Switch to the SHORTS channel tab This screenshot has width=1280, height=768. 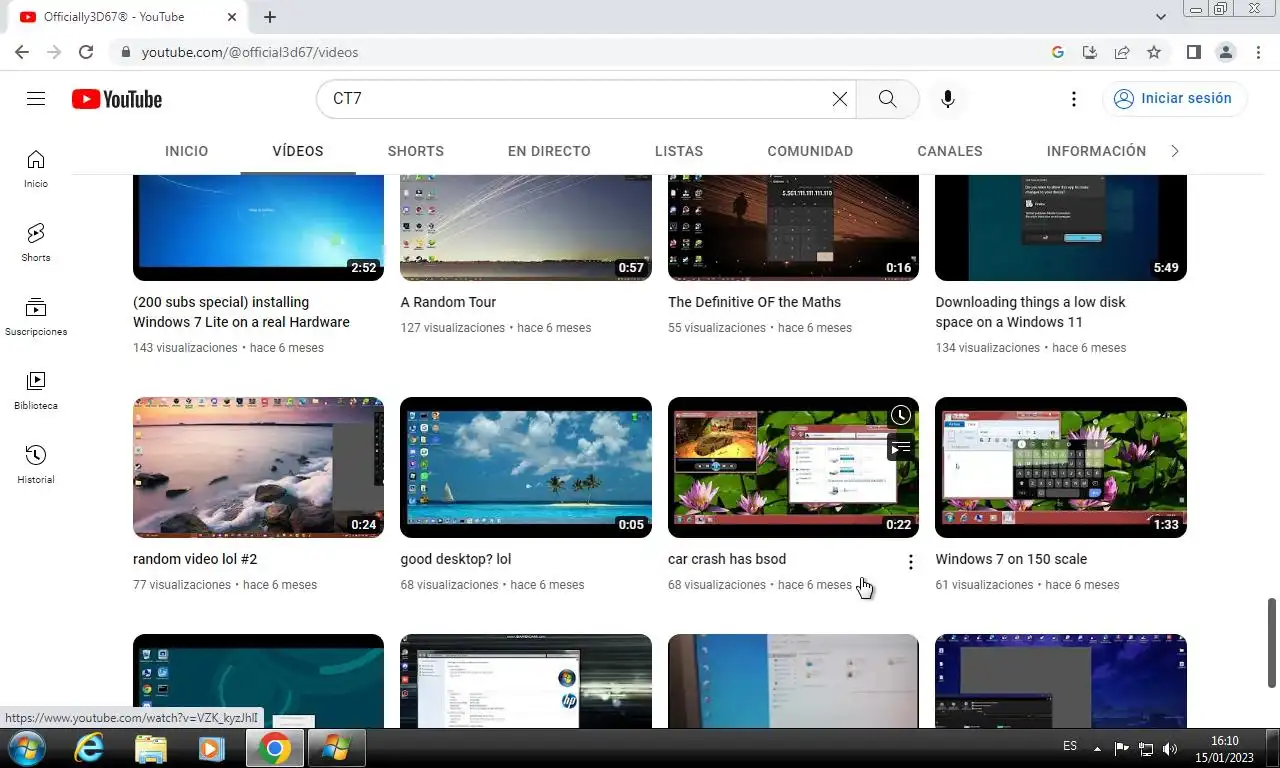click(x=416, y=151)
